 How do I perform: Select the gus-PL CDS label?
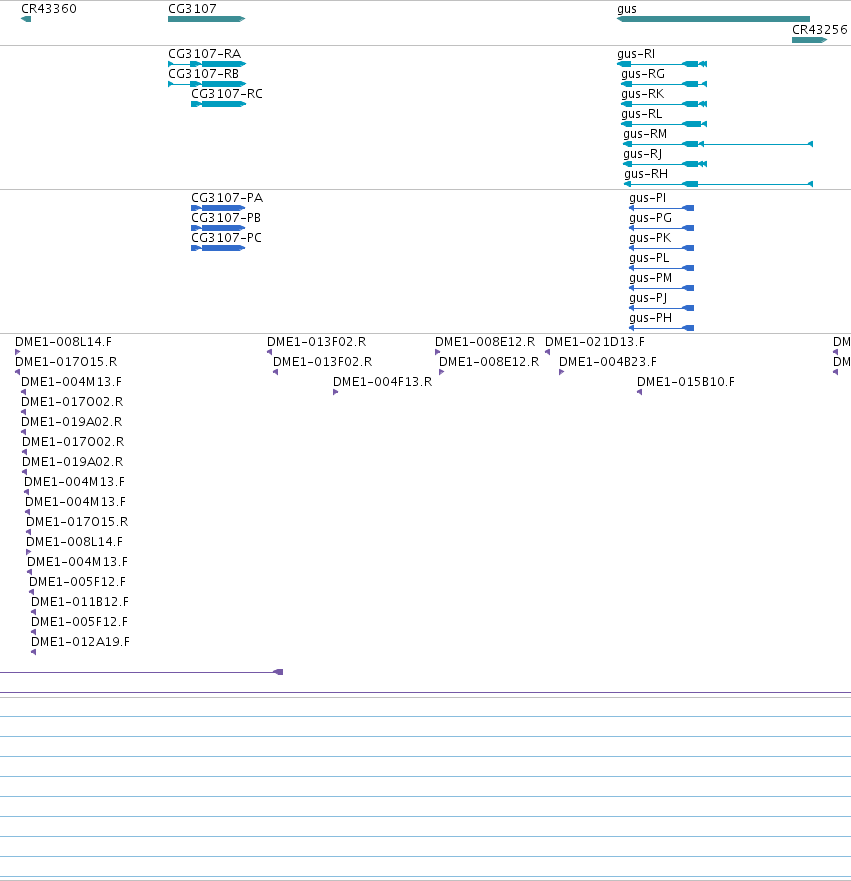pos(649,258)
